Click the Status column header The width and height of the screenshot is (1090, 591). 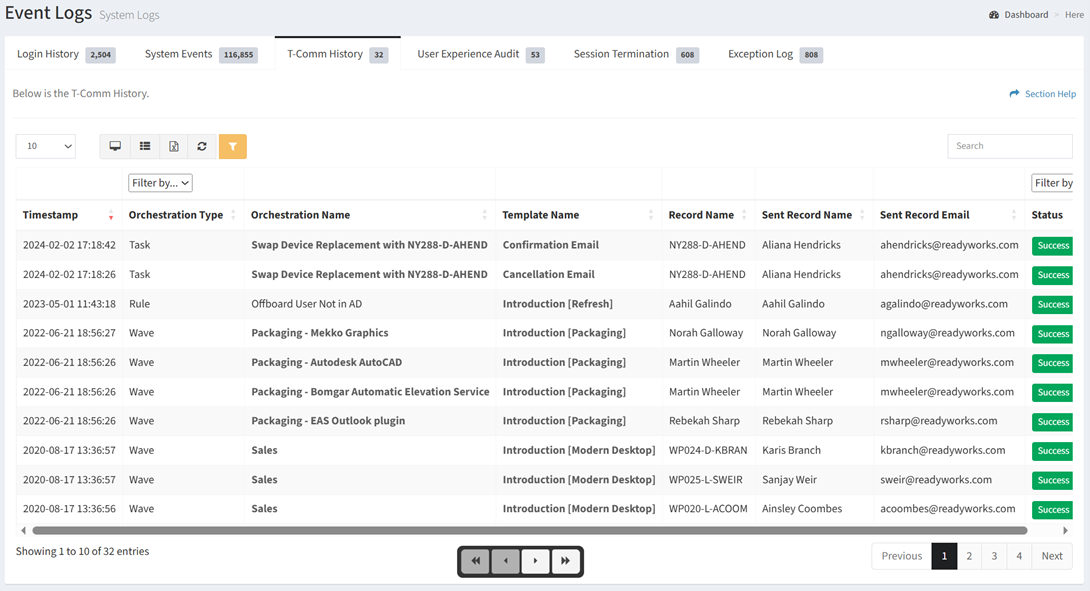click(1047, 215)
